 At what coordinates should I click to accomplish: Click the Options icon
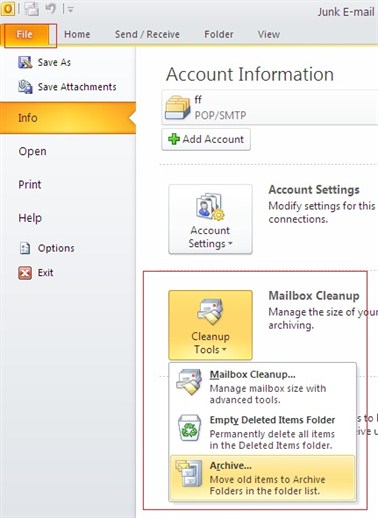25,248
